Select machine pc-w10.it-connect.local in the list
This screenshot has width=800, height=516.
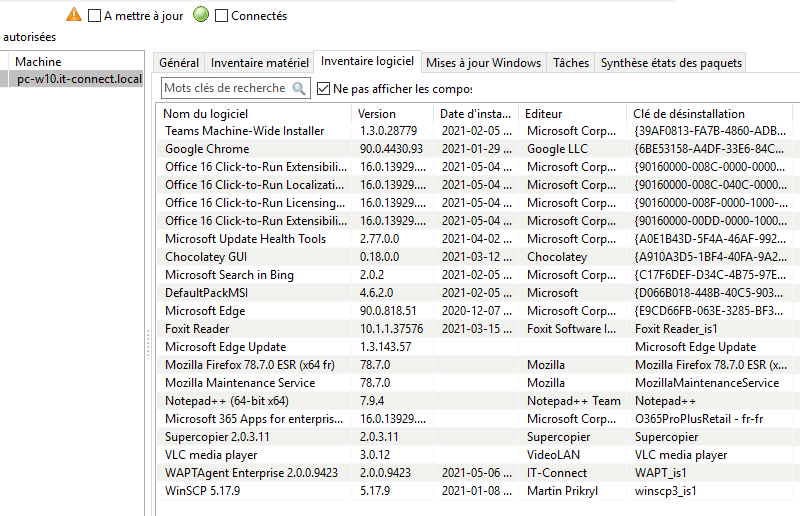click(79, 79)
